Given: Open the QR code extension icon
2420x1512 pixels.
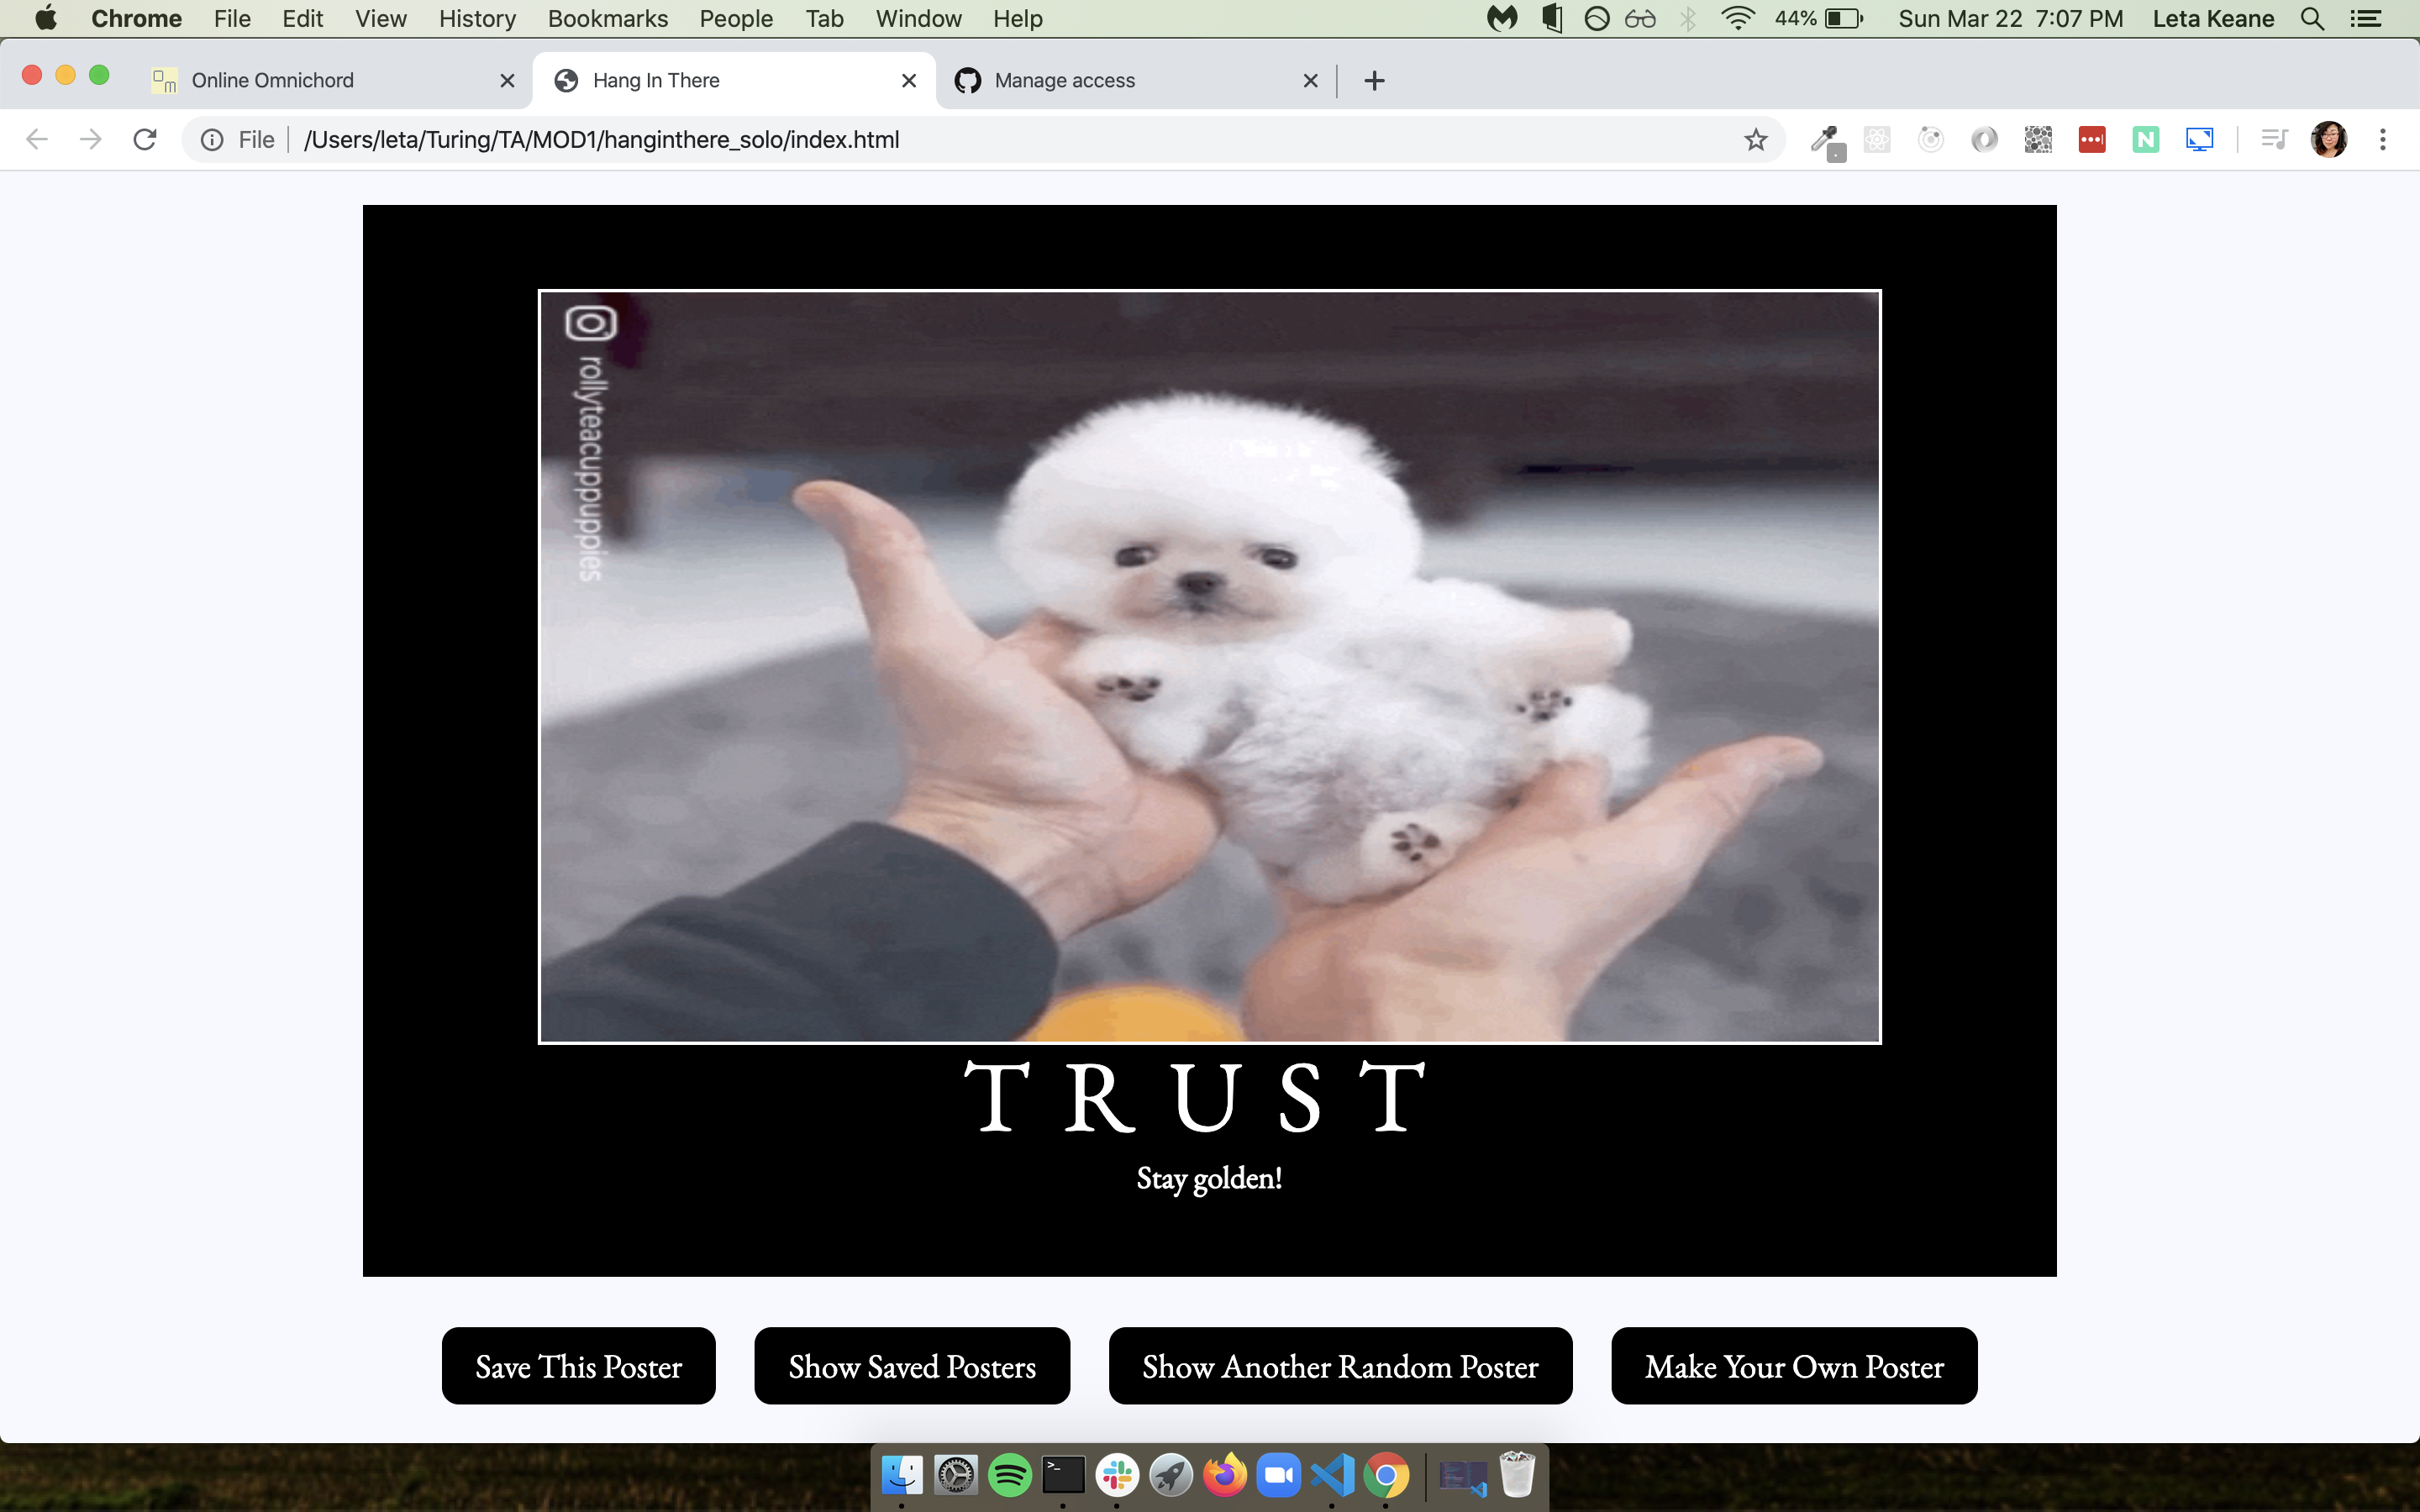Looking at the screenshot, I should pos(2037,140).
